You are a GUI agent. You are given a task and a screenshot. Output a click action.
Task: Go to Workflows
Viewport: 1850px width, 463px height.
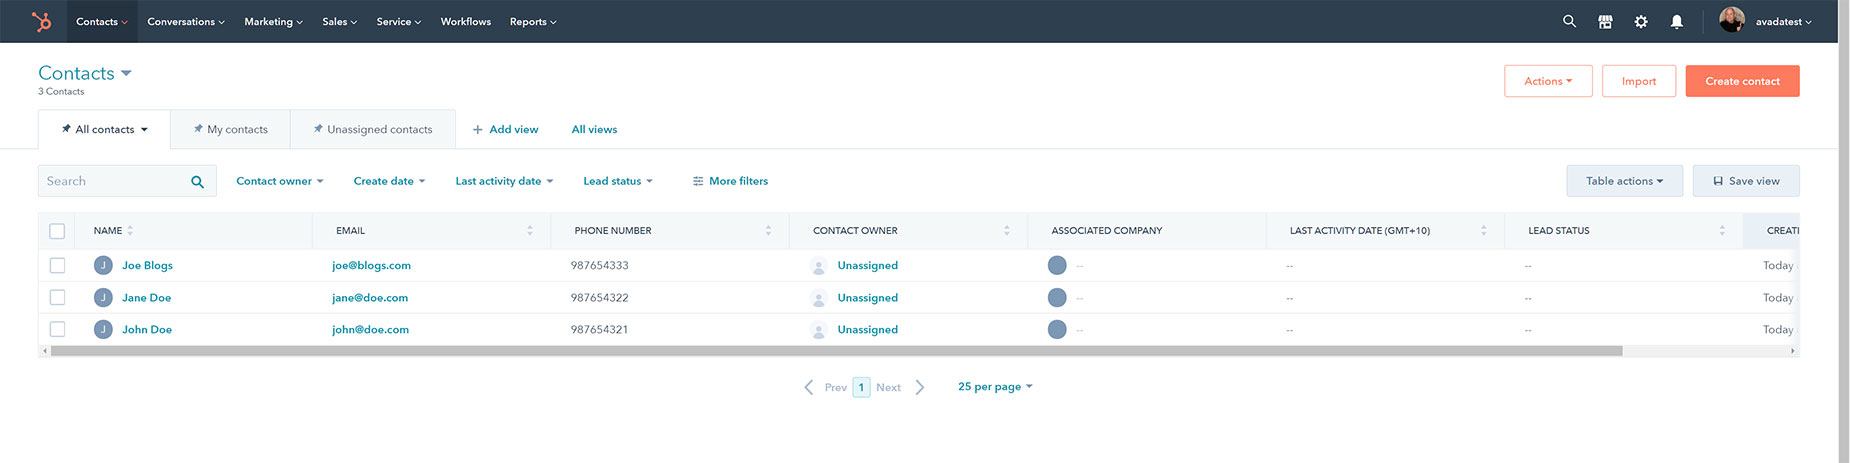click(x=465, y=21)
